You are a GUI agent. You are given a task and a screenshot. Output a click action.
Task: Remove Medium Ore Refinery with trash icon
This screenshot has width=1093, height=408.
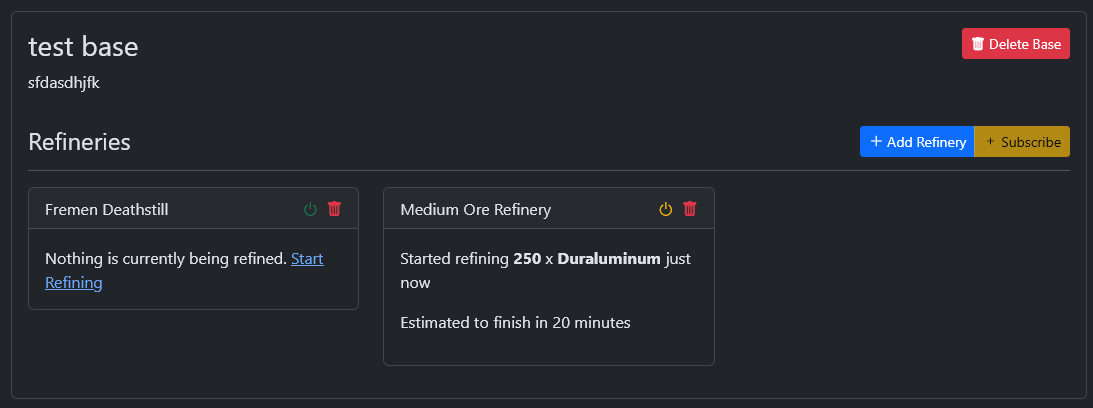coord(690,209)
